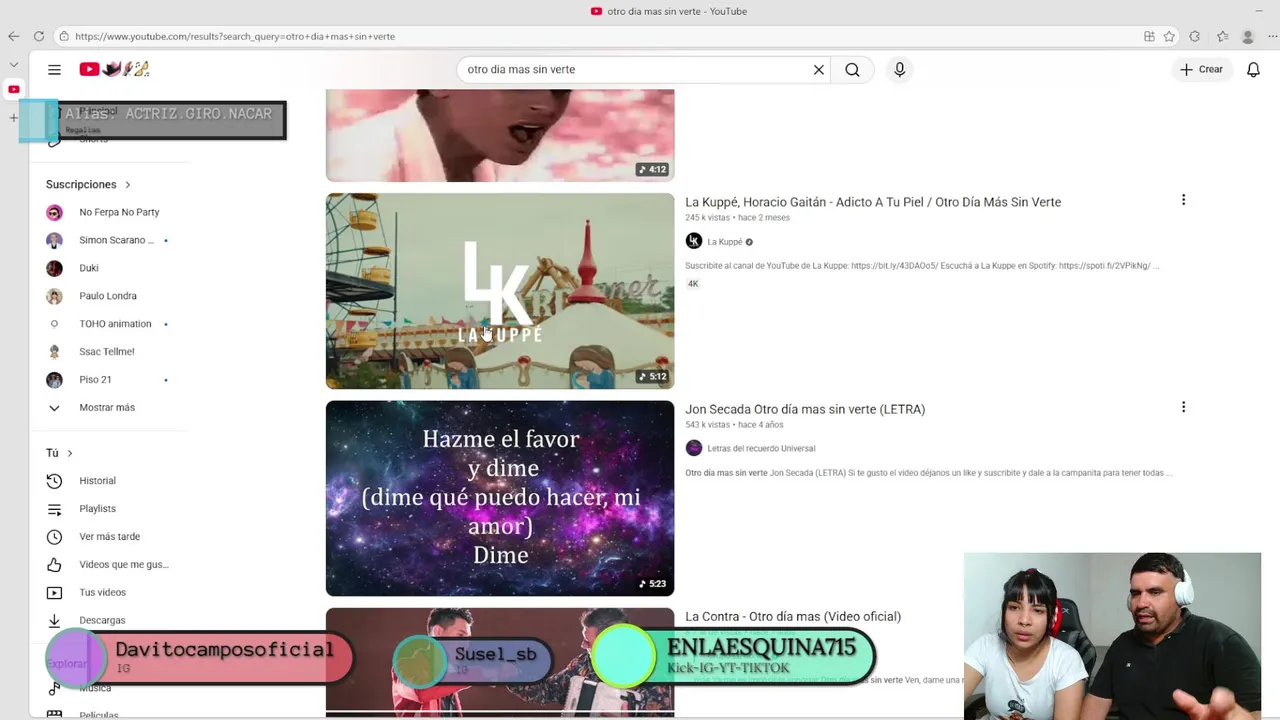Reload the page in the browser
The width and height of the screenshot is (1280, 720).
(38, 36)
